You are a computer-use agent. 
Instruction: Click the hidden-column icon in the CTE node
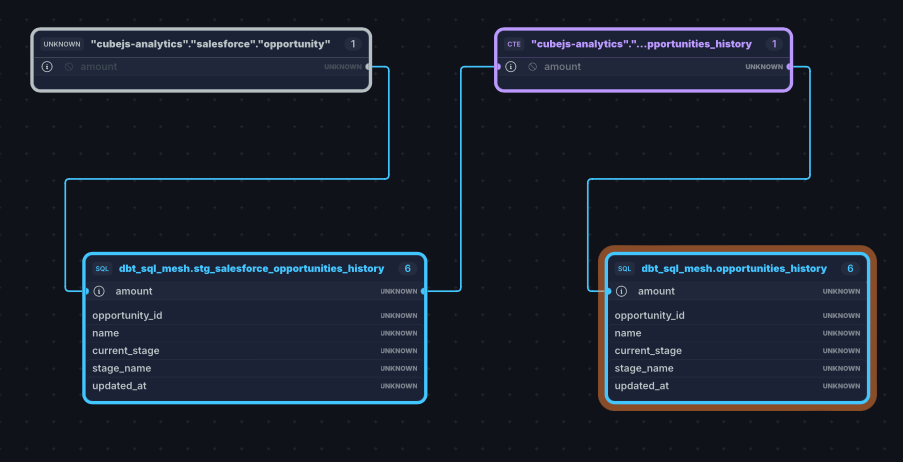tap(533, 67)
